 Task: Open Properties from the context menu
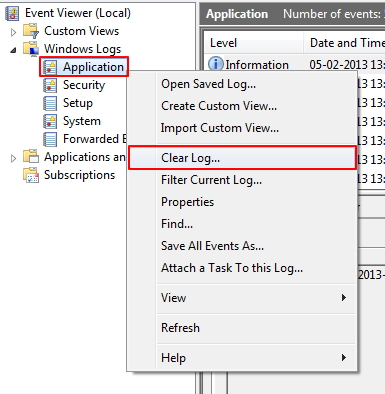[242, 202]
